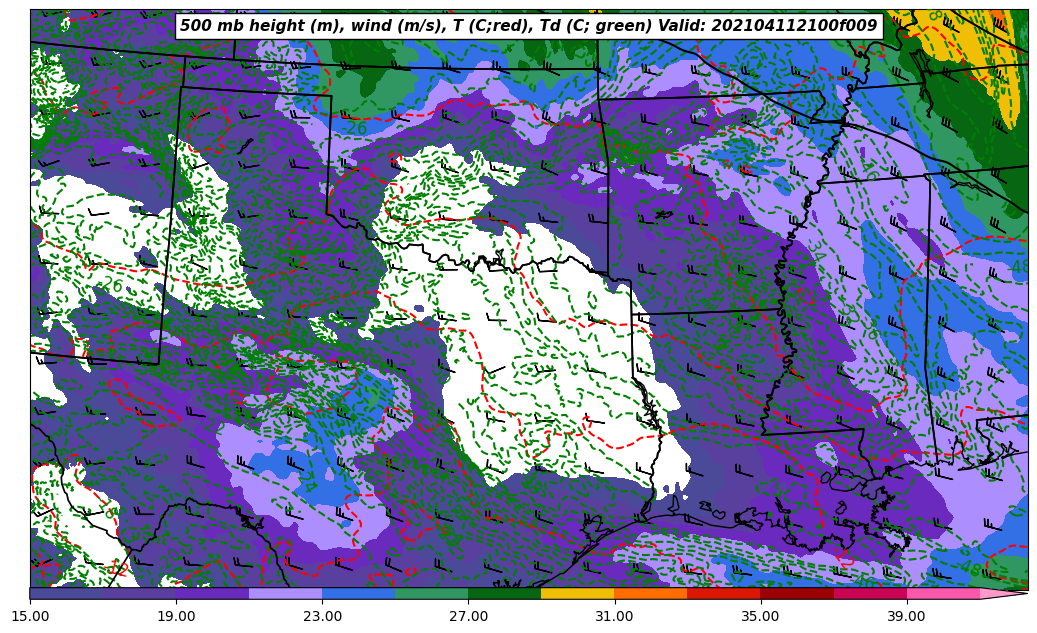Click the 35.00 colorbar tick label
Image resolution: width=1037 pixels, height=633 pixels.
coord(760,616)
